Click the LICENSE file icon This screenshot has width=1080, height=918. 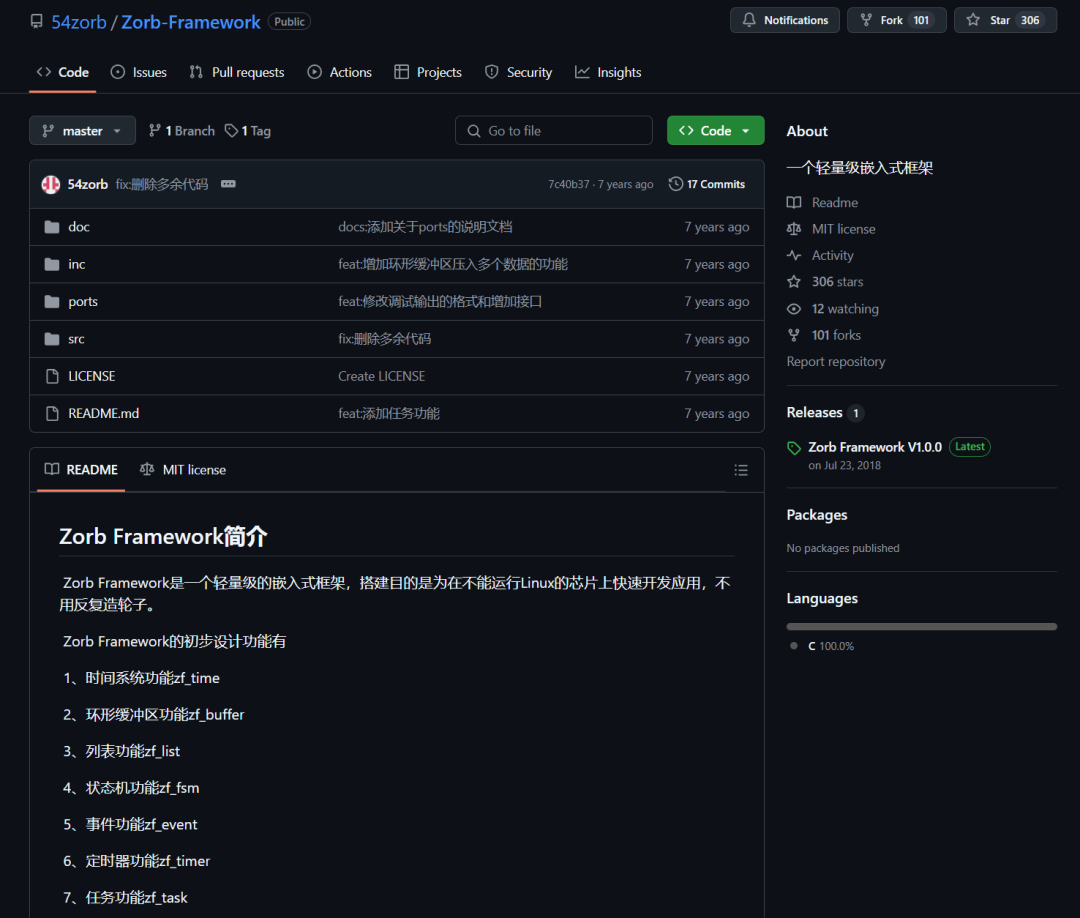pos(52,375)
